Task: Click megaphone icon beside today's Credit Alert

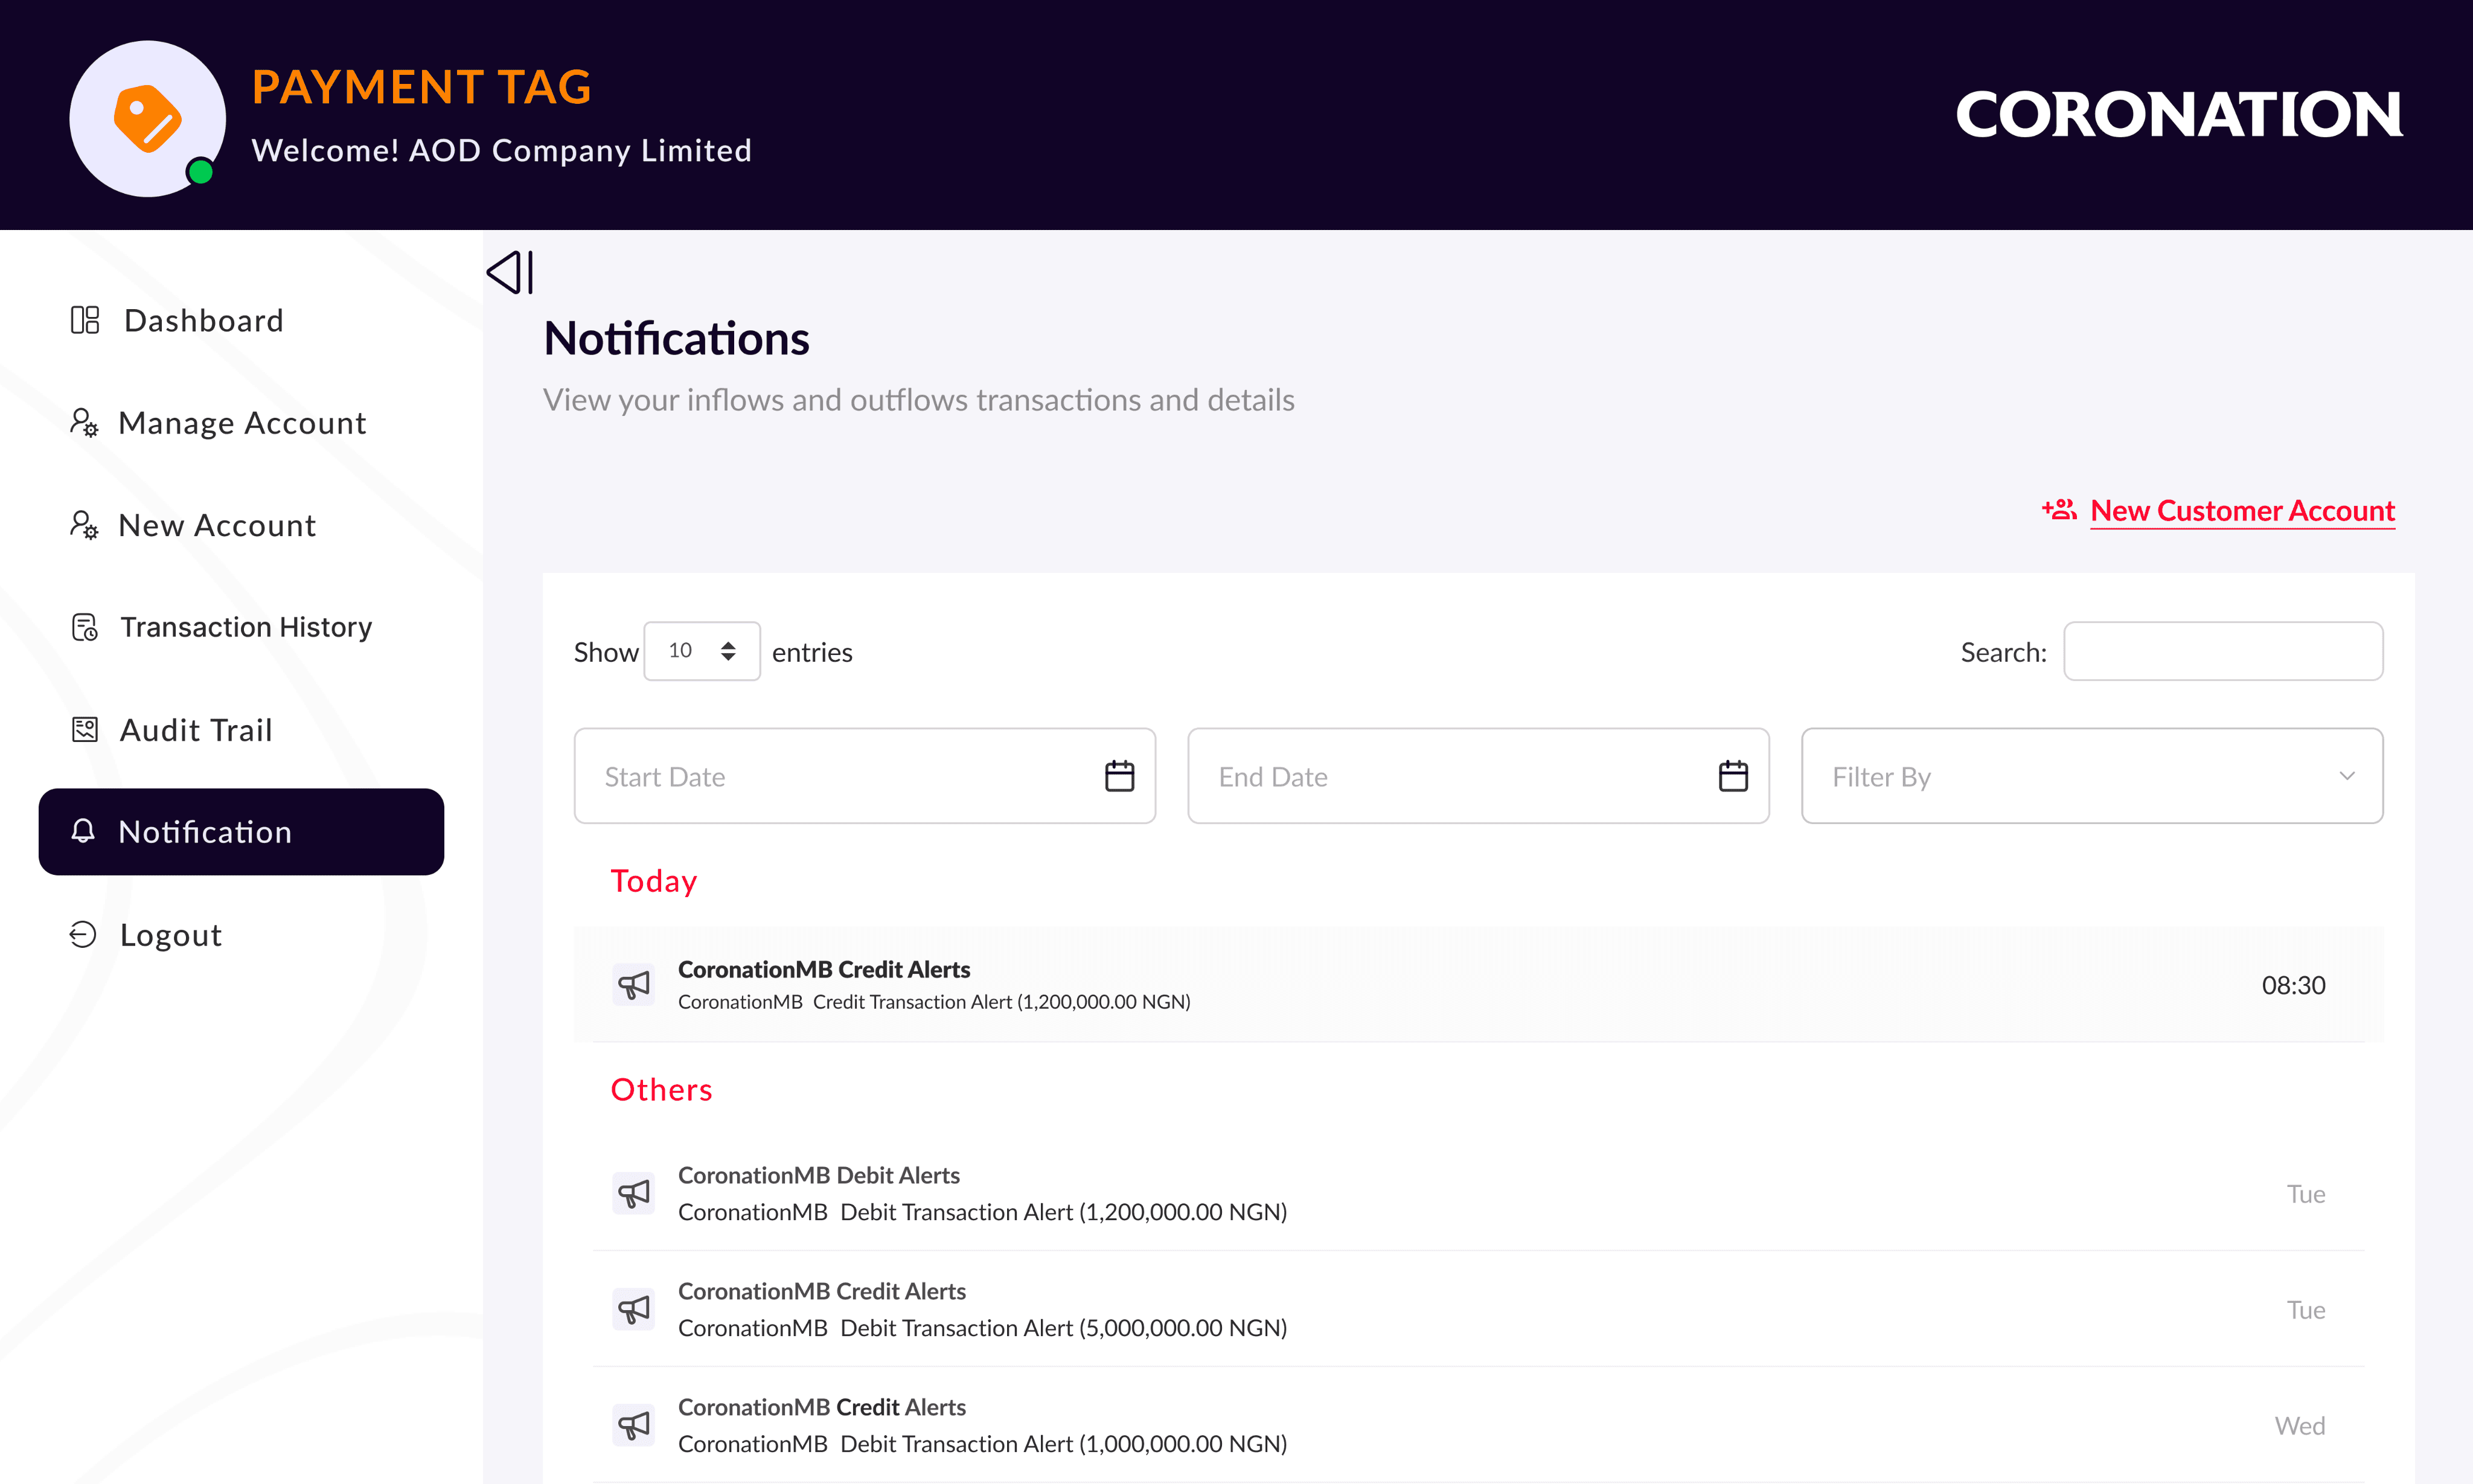Action: [633, 985]
